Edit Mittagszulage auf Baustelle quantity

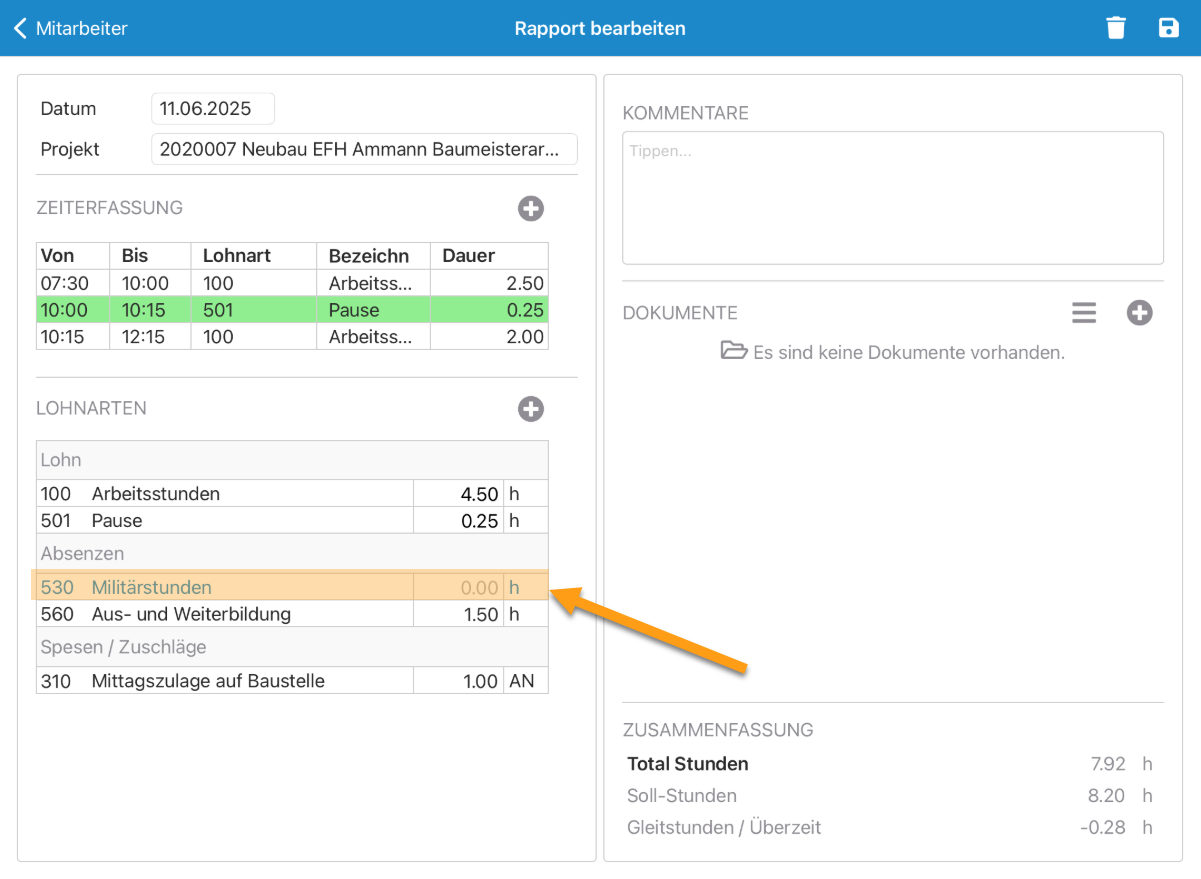click(x=459, y=681)
